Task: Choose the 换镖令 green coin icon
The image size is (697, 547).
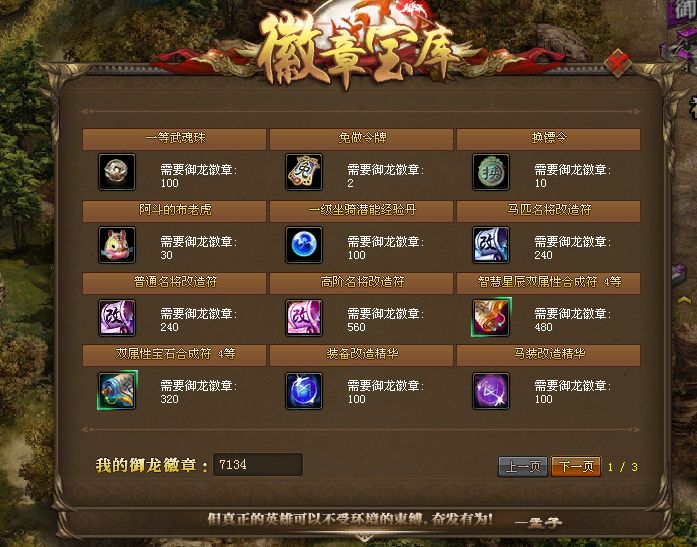Action: 491,172
